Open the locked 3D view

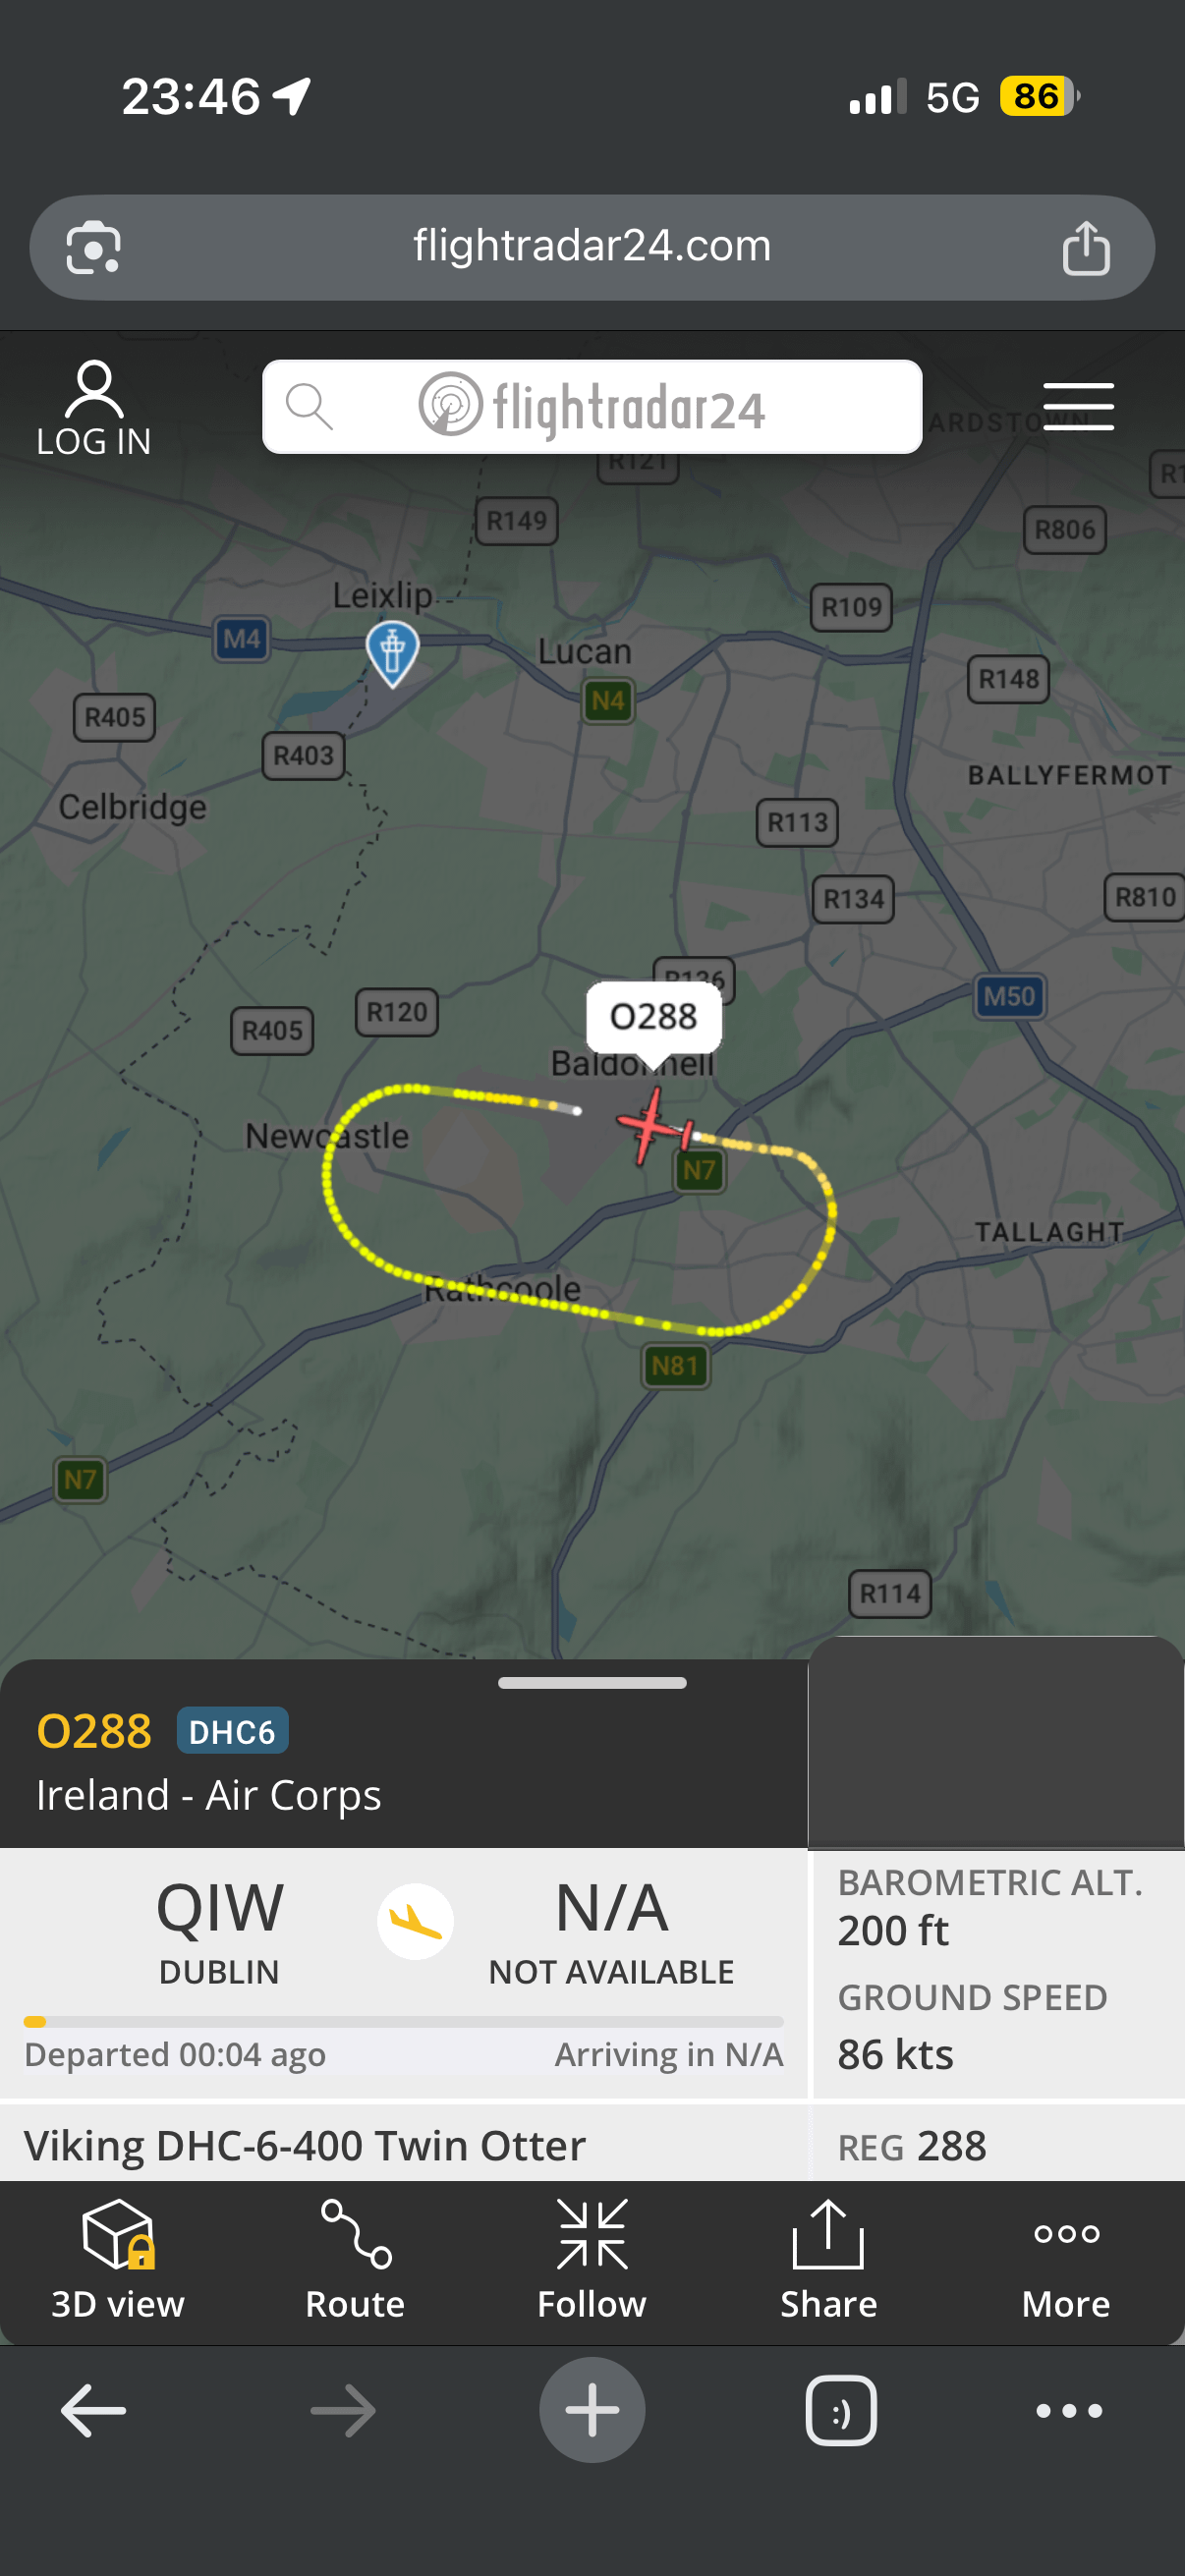pyautogui.click(x=118, y=2260)
